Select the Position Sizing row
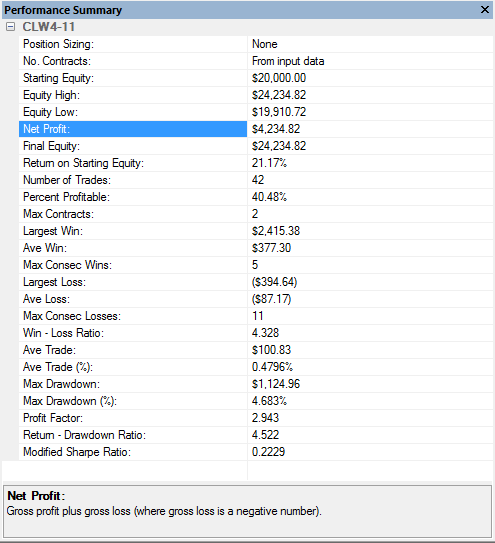This screenshot has height=543, width=495. point(256,44)
